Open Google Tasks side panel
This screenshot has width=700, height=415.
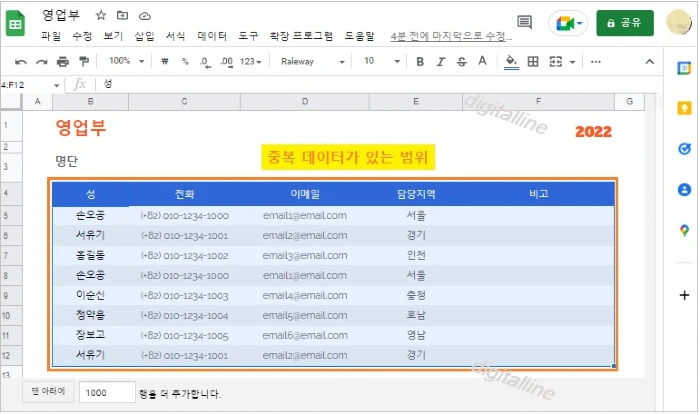pos(684,149)
